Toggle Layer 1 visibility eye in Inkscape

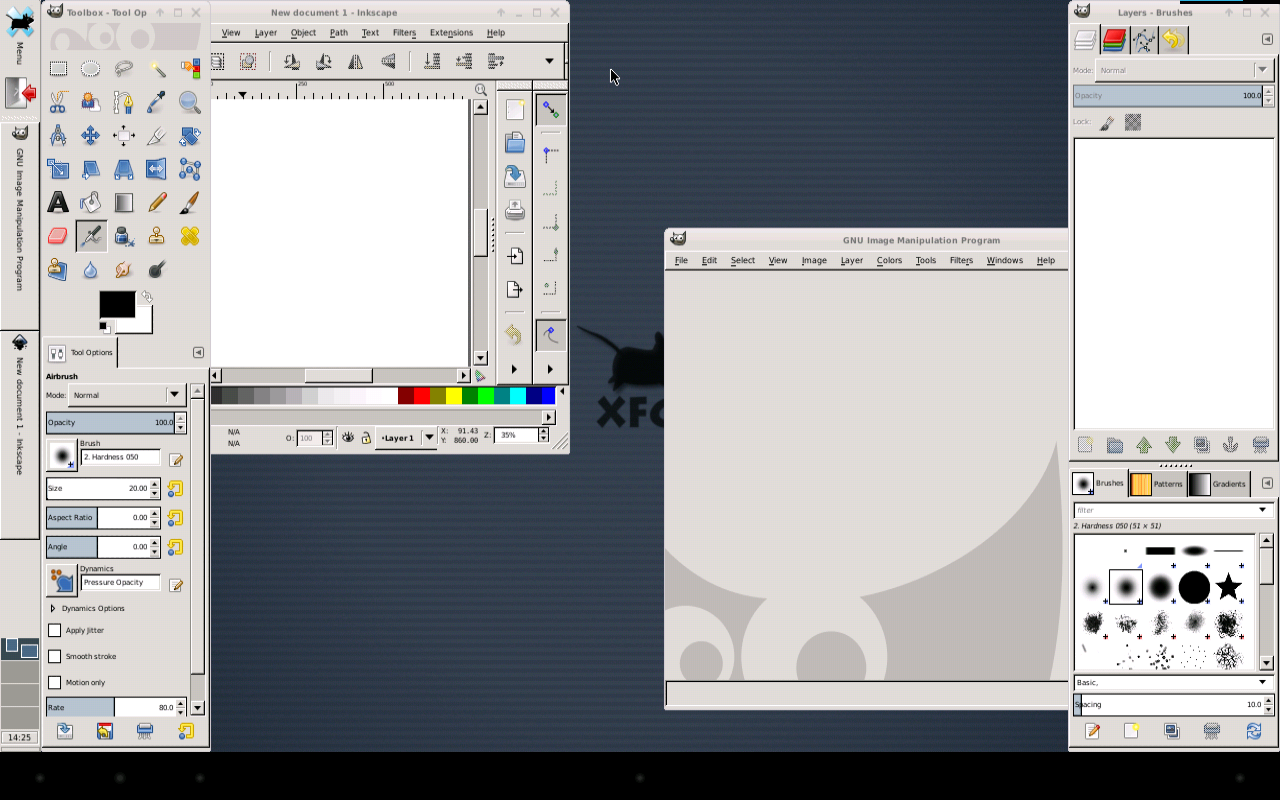[348, 437]
